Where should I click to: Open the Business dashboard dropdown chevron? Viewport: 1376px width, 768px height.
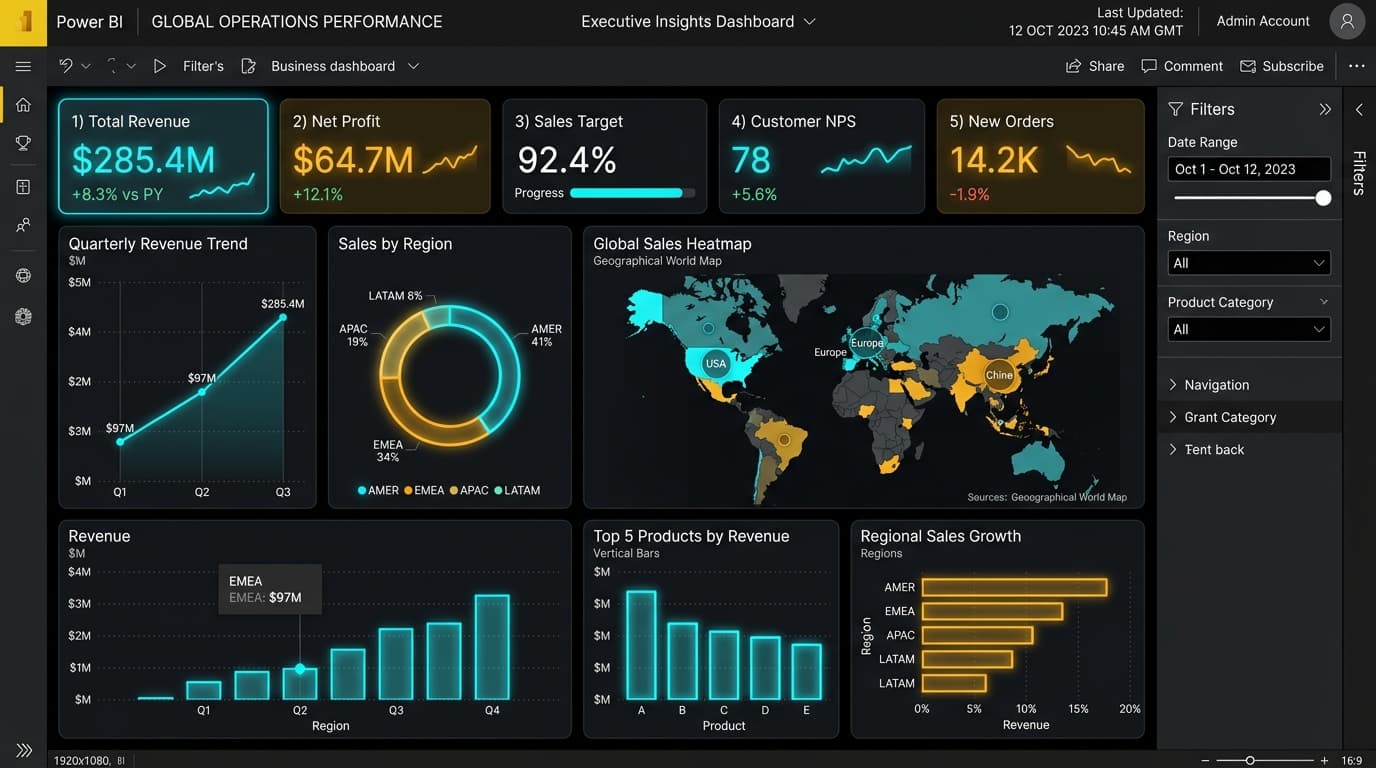413,66
